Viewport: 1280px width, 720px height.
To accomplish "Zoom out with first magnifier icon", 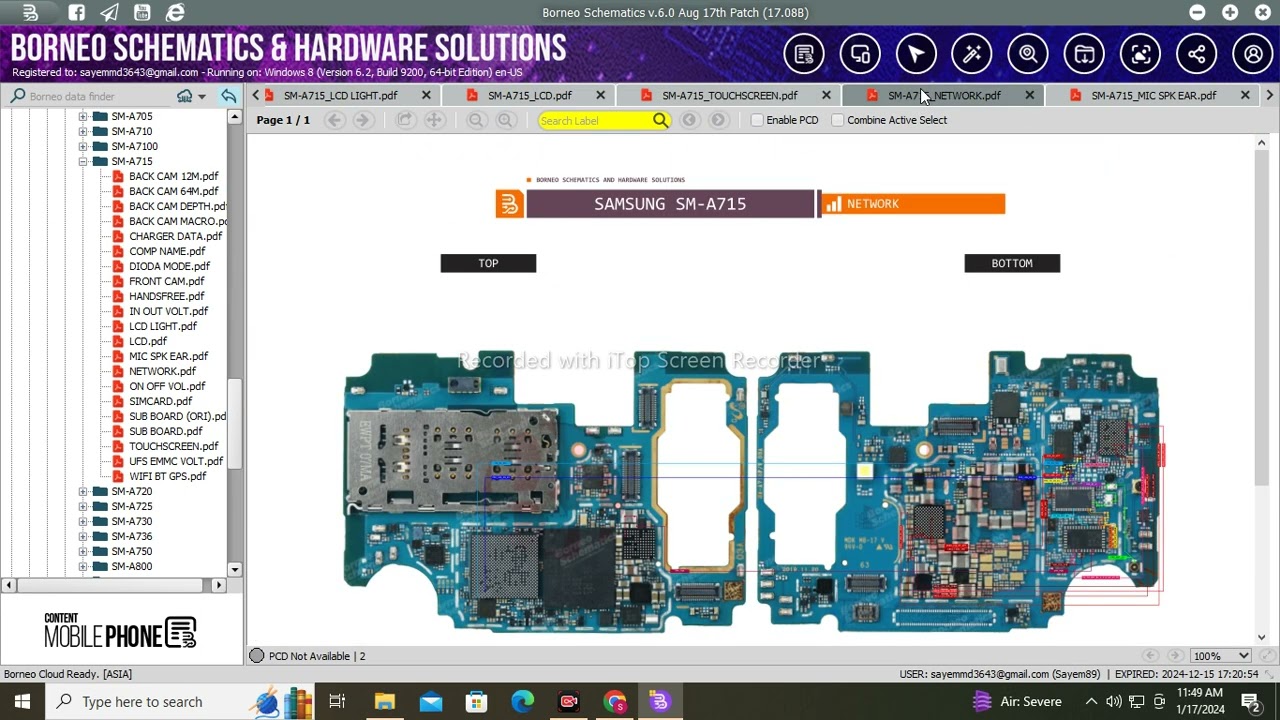I will click(476, 120).
